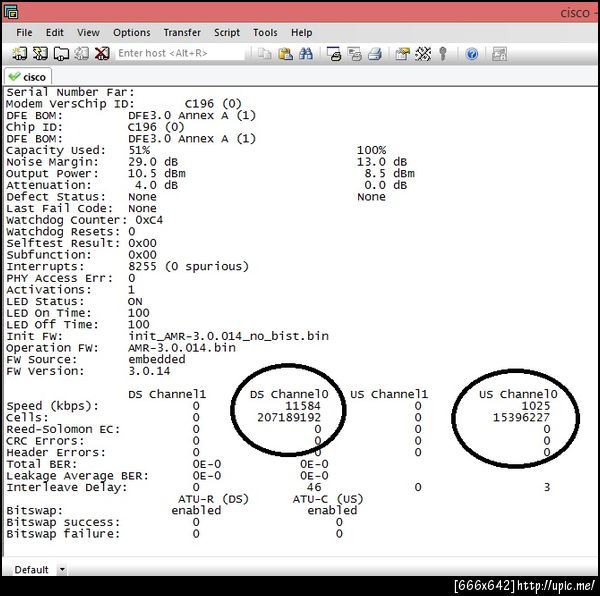Click the Quick Connect lightning icon
Image resolution: width=600 pixels, height=596 pixels.
click(x=40, y=54)
